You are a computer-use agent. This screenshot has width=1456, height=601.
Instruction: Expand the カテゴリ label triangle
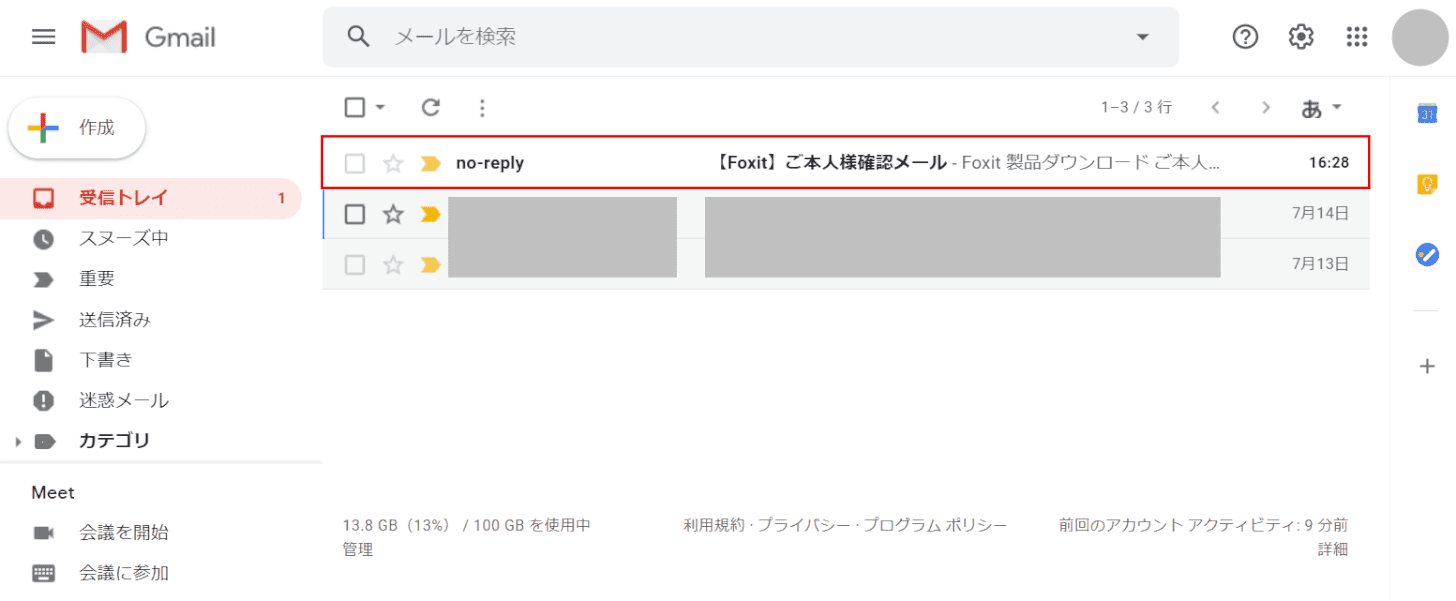17,441
